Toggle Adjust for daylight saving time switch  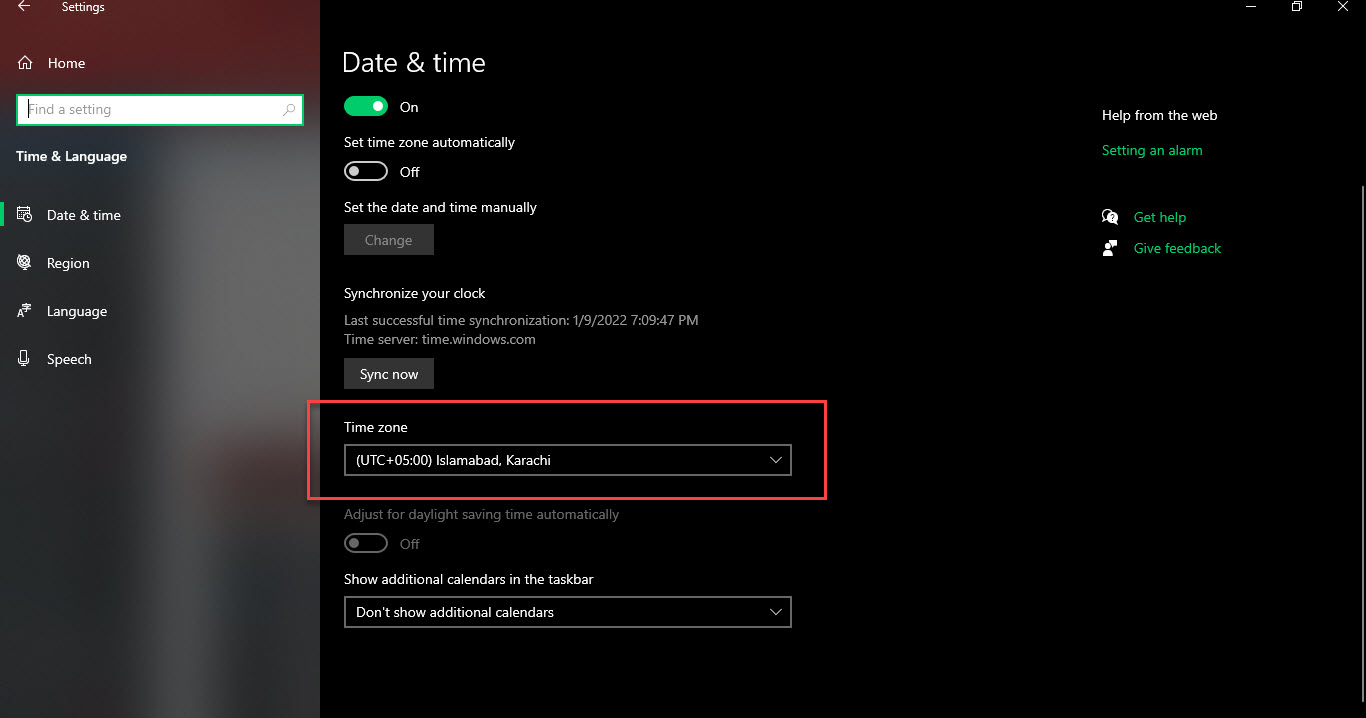[366, 544]
